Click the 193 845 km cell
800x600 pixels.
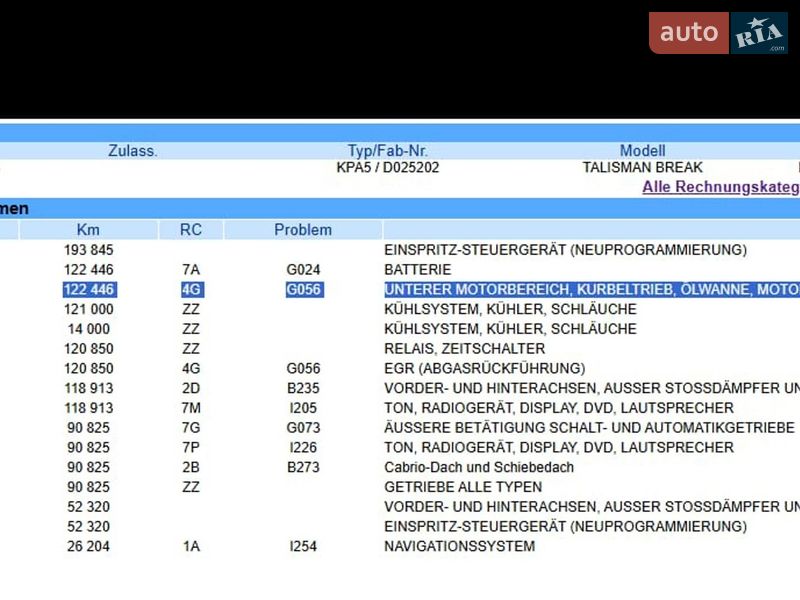coord(89,250)
